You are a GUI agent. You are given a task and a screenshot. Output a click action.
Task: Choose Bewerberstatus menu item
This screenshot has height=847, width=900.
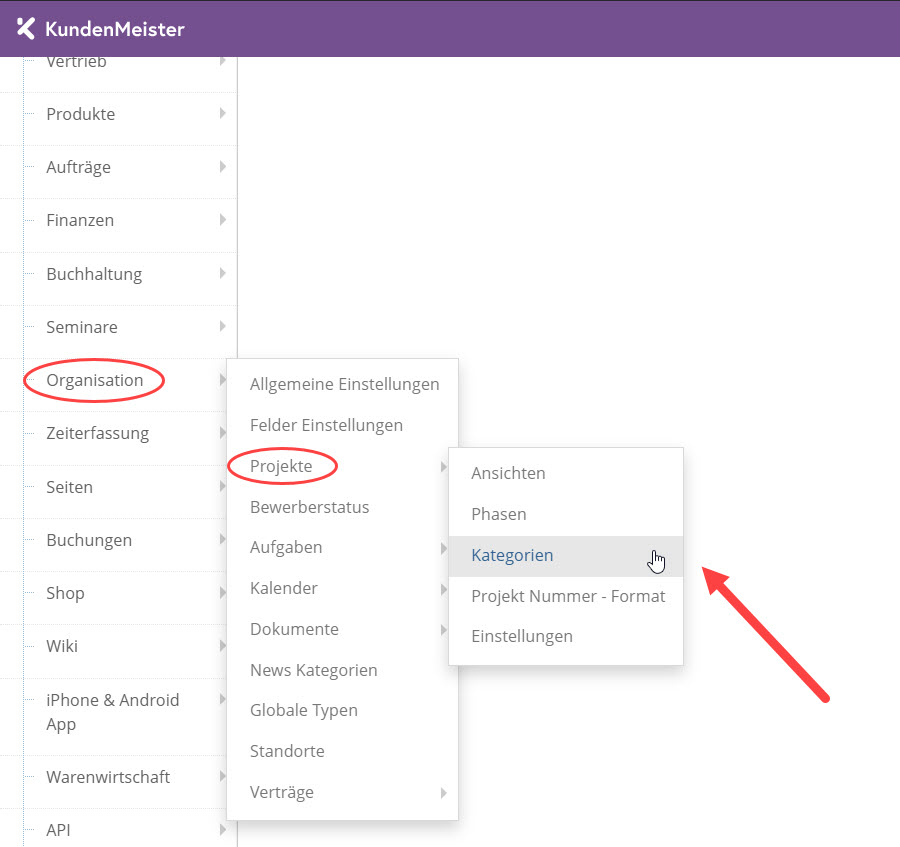tap(309, 507)
